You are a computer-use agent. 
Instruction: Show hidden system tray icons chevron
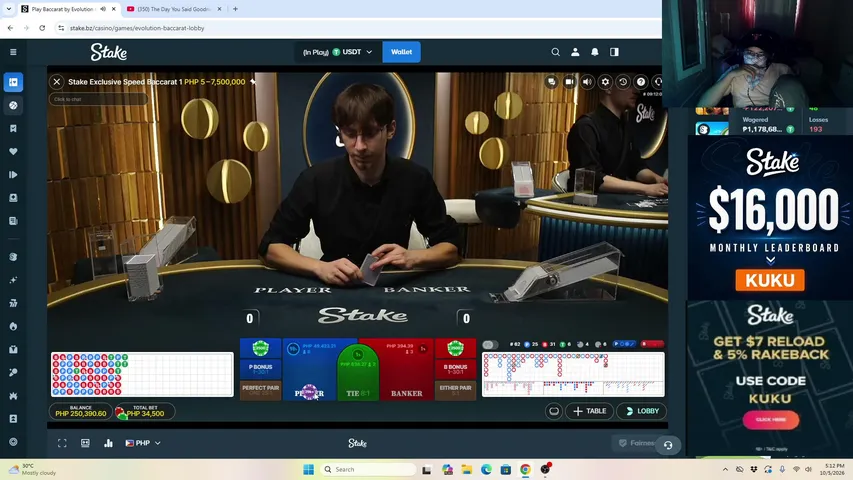tap(725, 469)
